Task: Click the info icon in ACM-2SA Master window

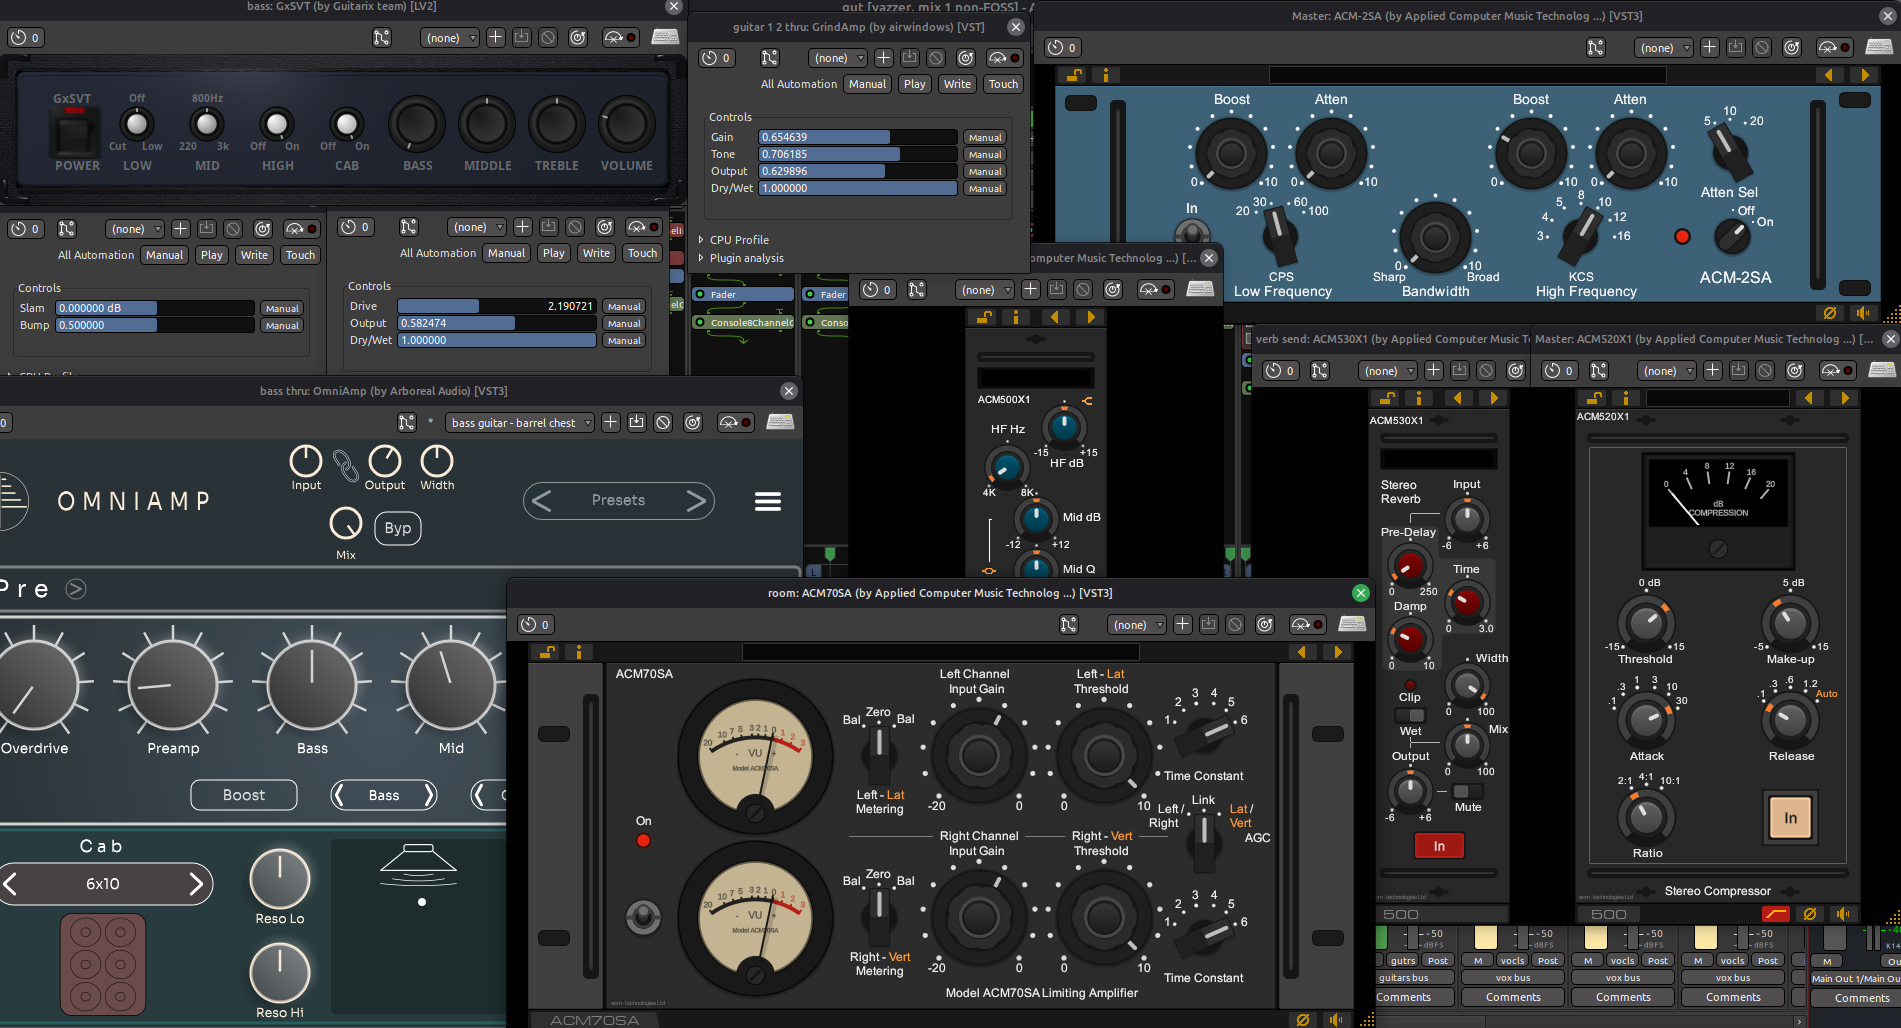Action: coord(1105,75)
